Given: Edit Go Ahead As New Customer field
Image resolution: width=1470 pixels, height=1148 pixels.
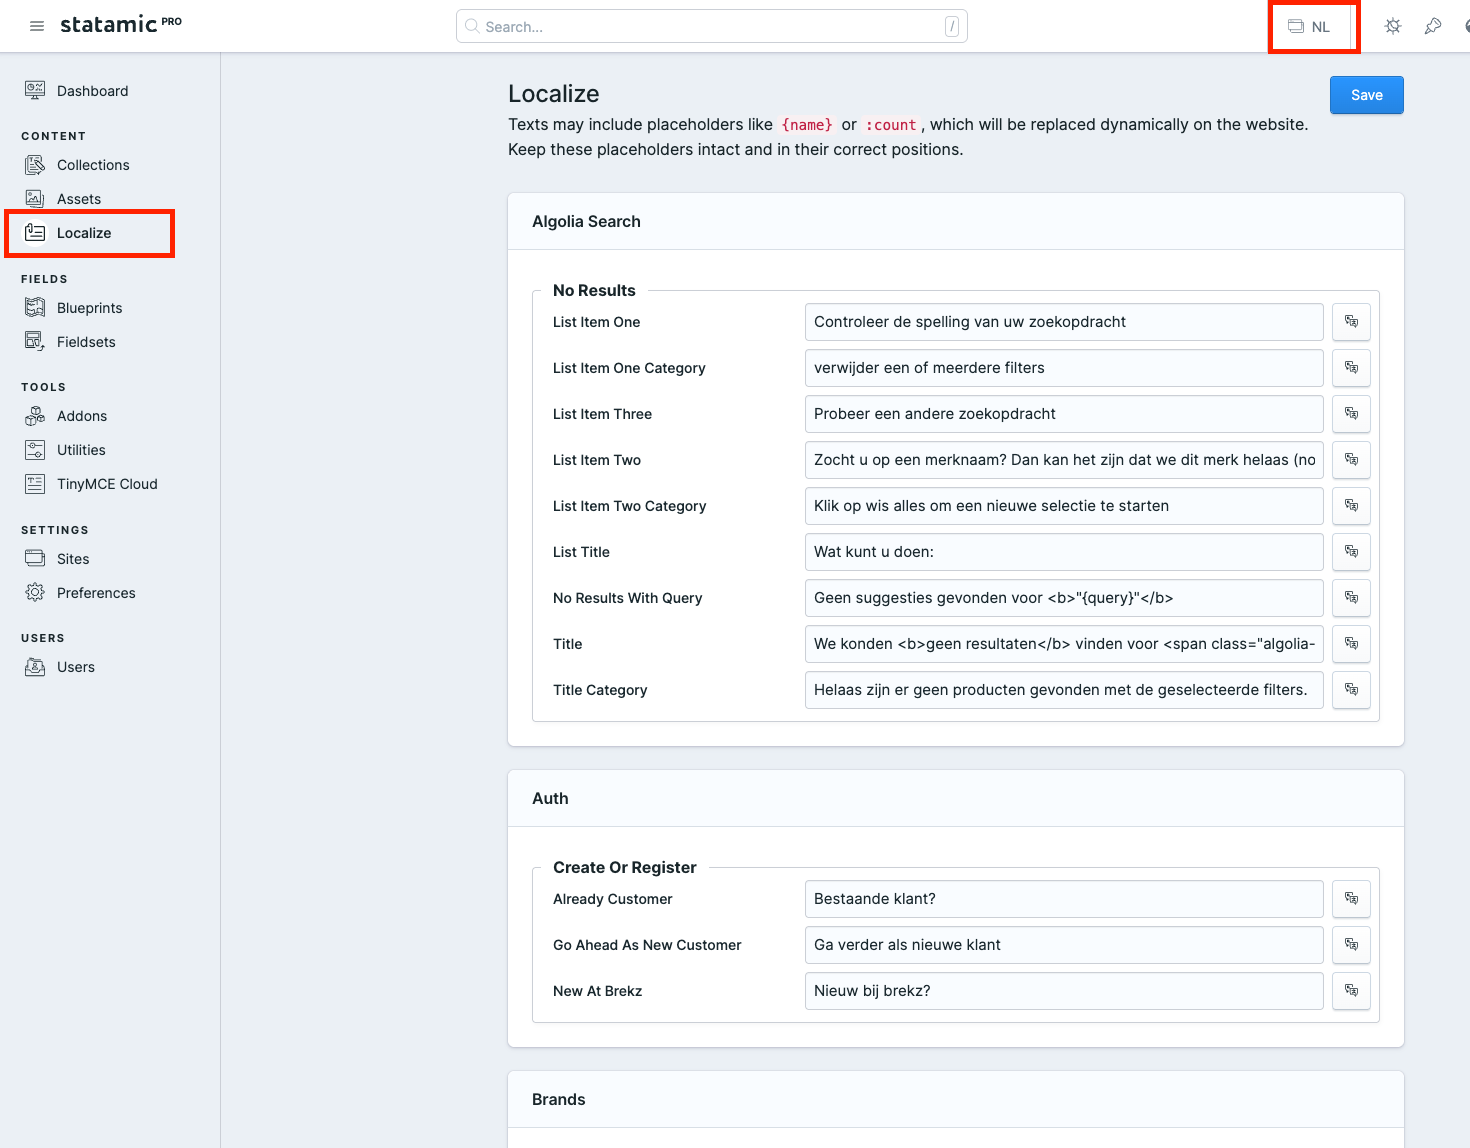Looking at the screenshot, I should pyautogui.click(x=1064, y=945).
